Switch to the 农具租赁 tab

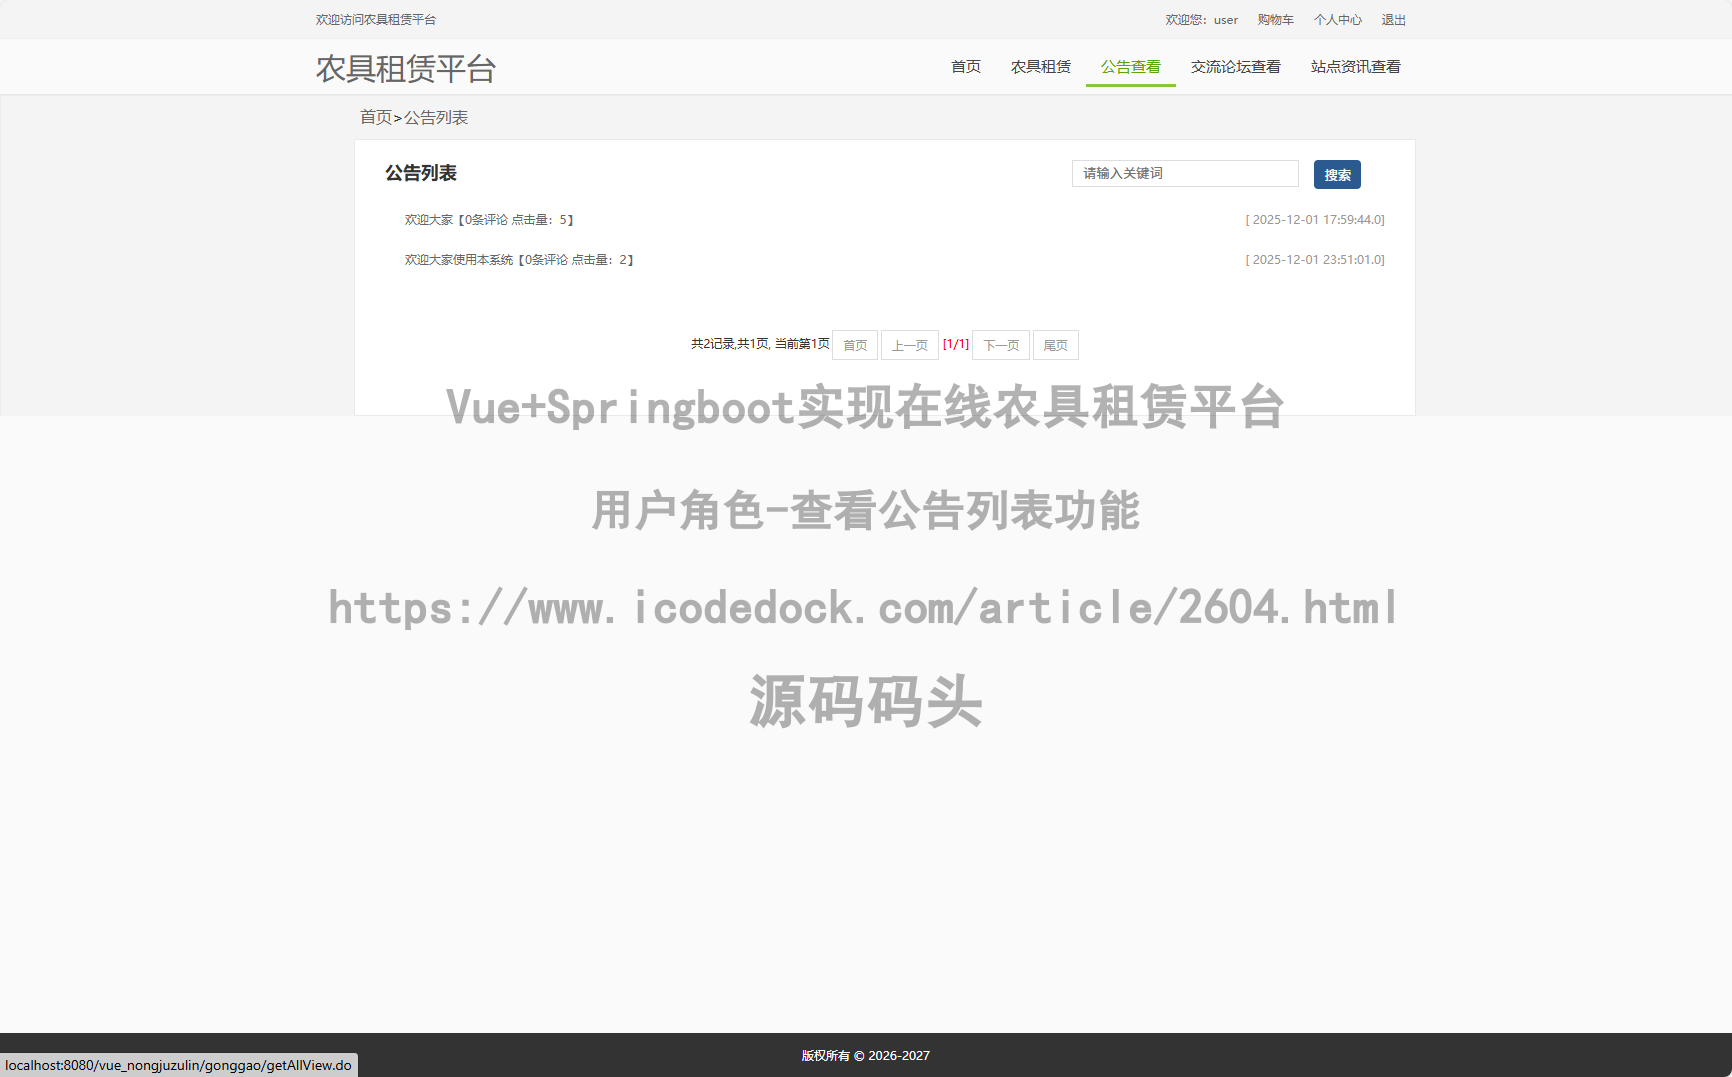click(x=1040, y=66)
